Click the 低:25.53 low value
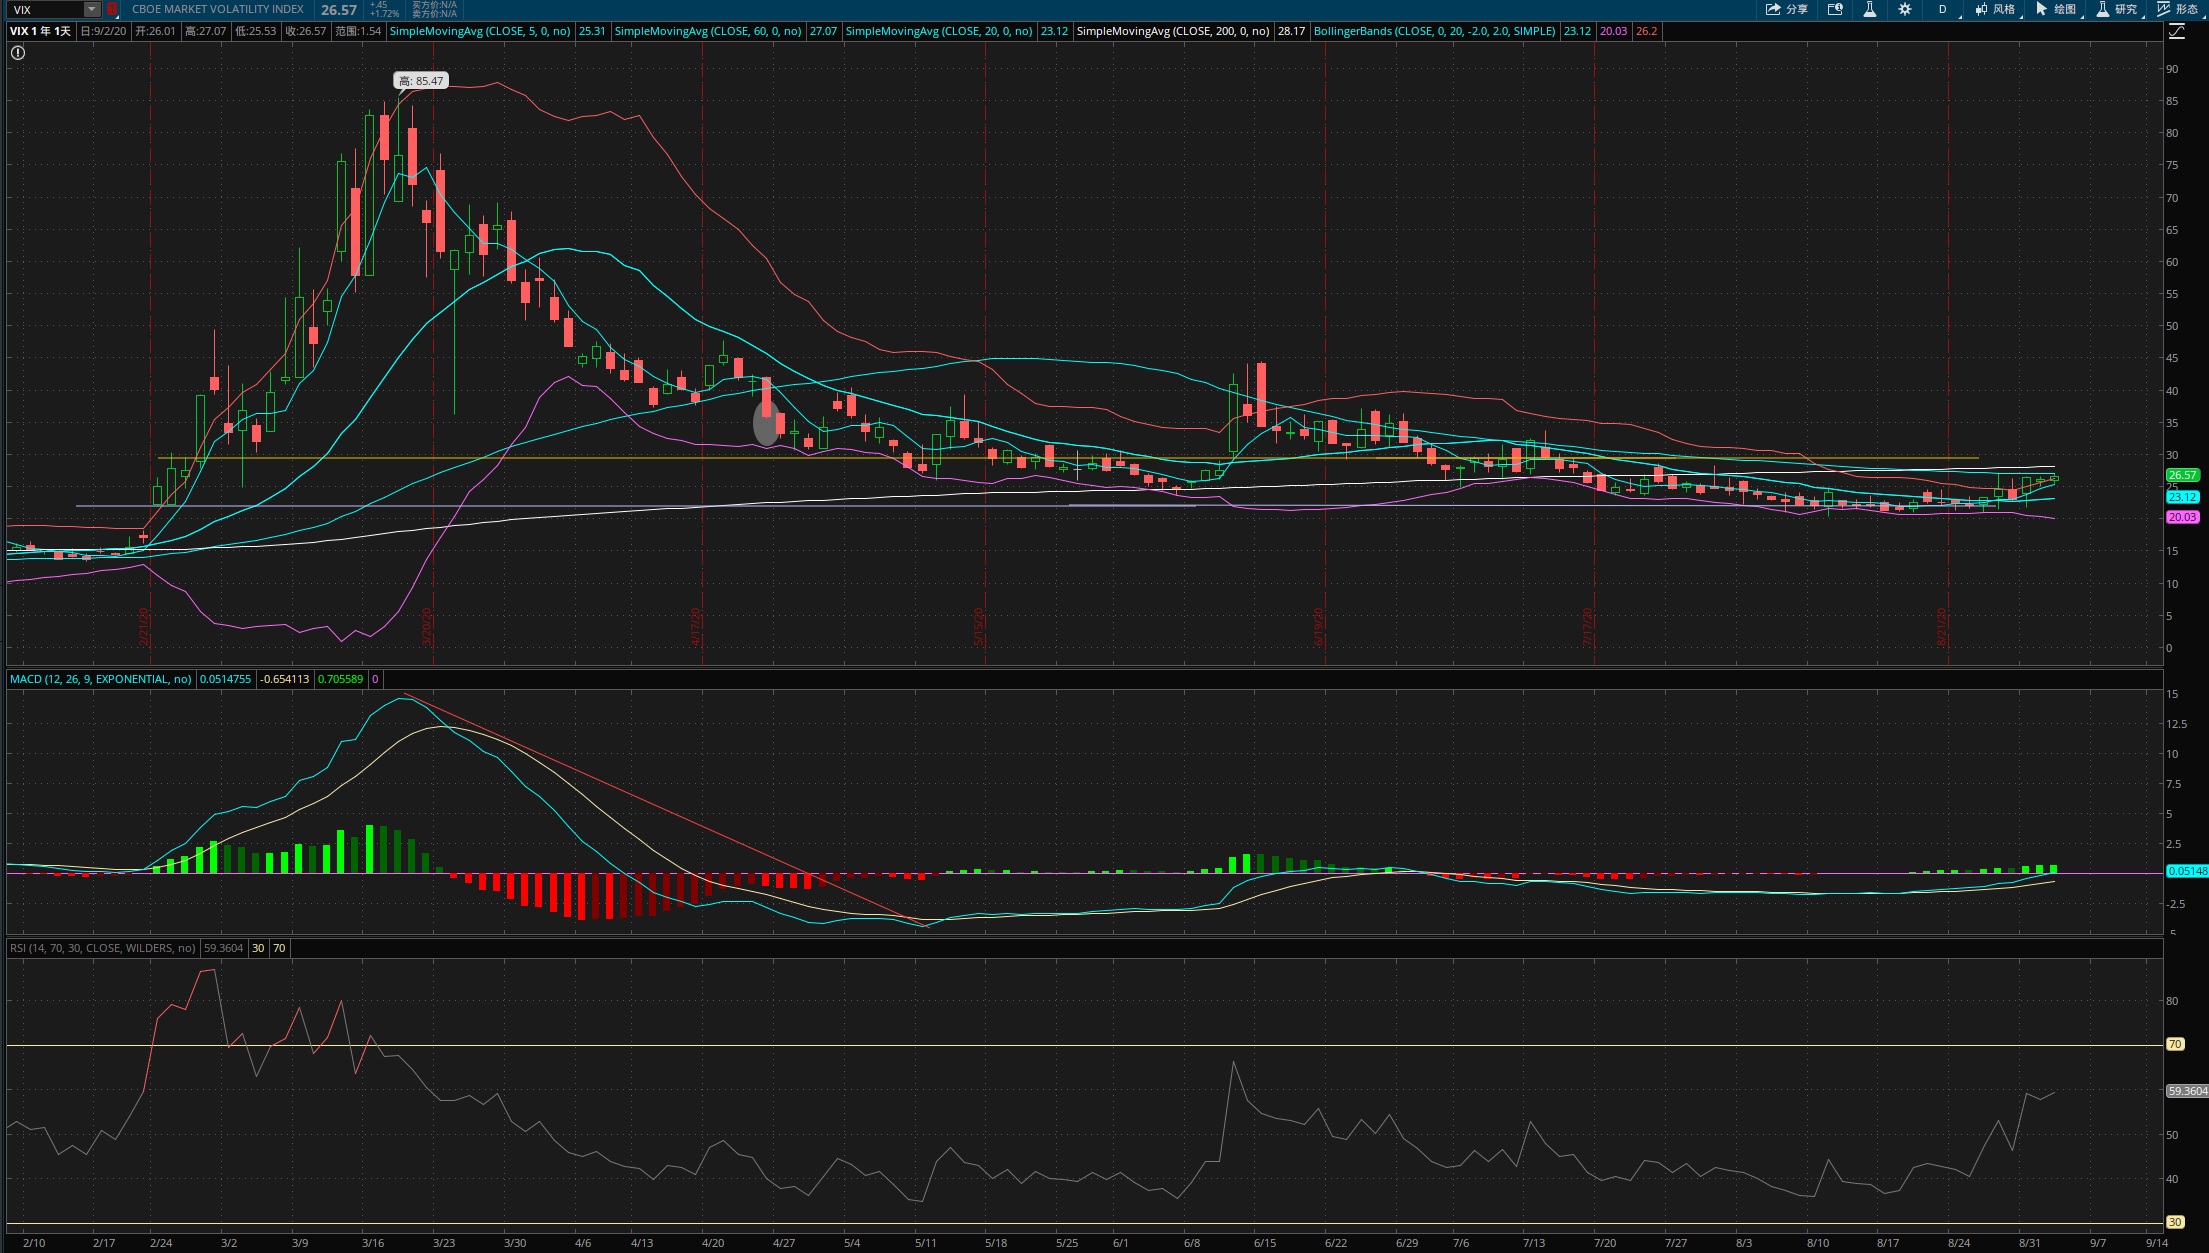Viewport: 2209px width, 1253px height. coord(256,31)
